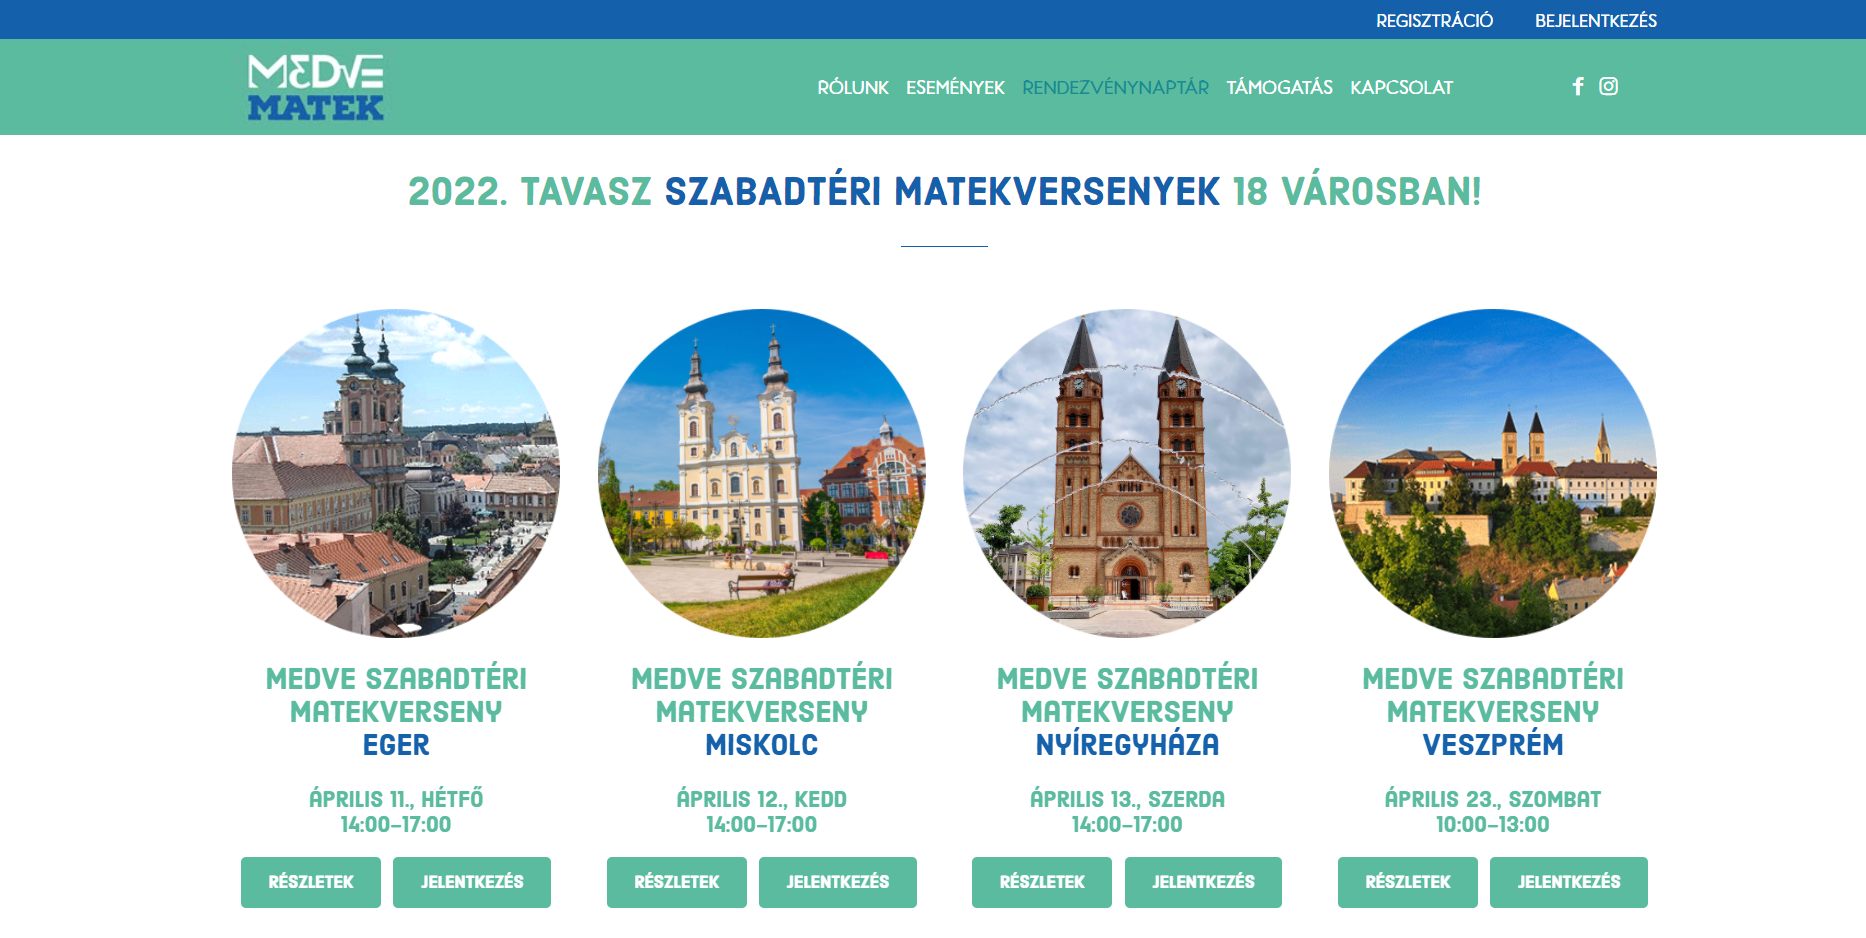Screen dimensions: 1866x938
Task: Open the Rólunk menu item
Action: coord(853,88)
